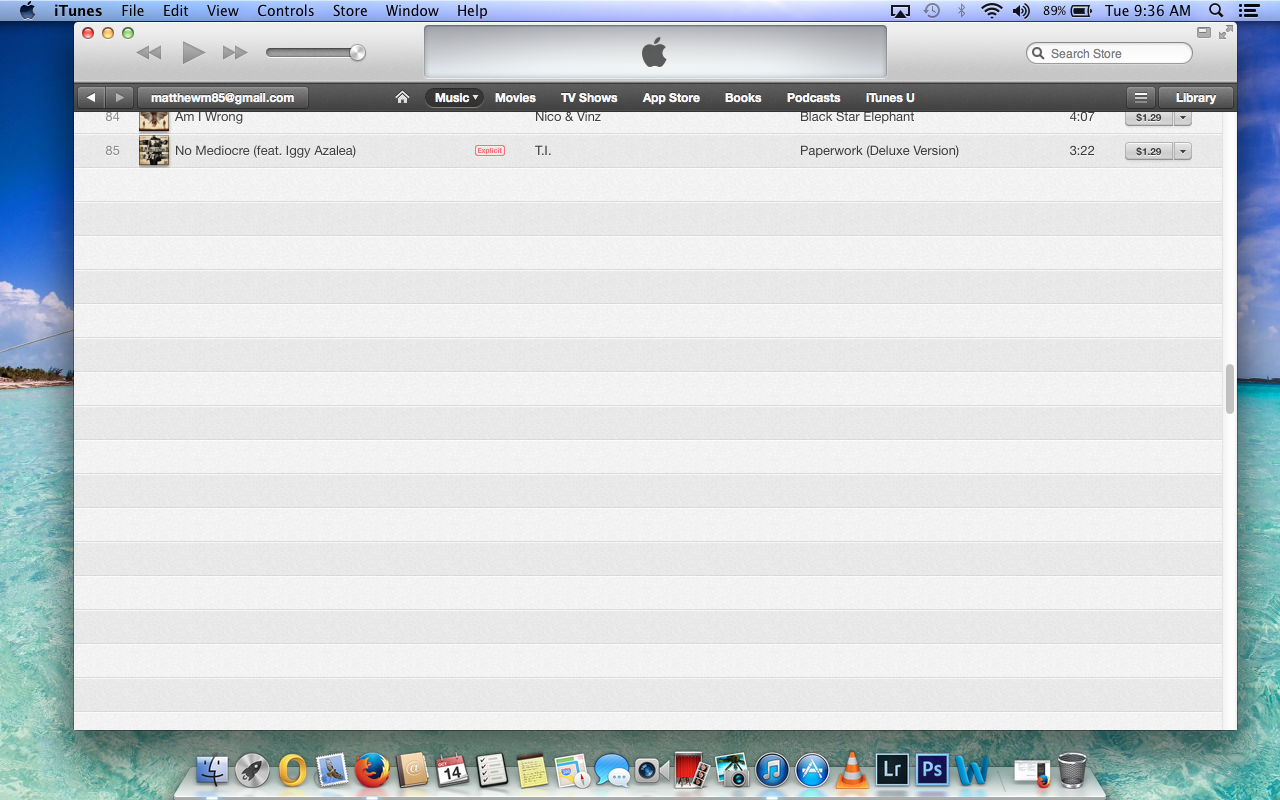The width and height of the screenshot is (1280, 800).
Task: Click artist name Nico & Vinz
Action: click(568, 117)
